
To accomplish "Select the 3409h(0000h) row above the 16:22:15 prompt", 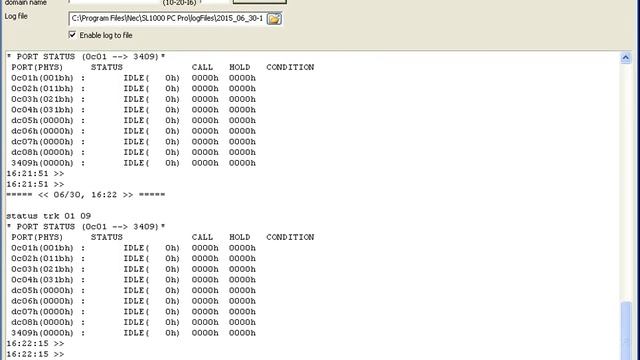I will click(x=133, y=333).
